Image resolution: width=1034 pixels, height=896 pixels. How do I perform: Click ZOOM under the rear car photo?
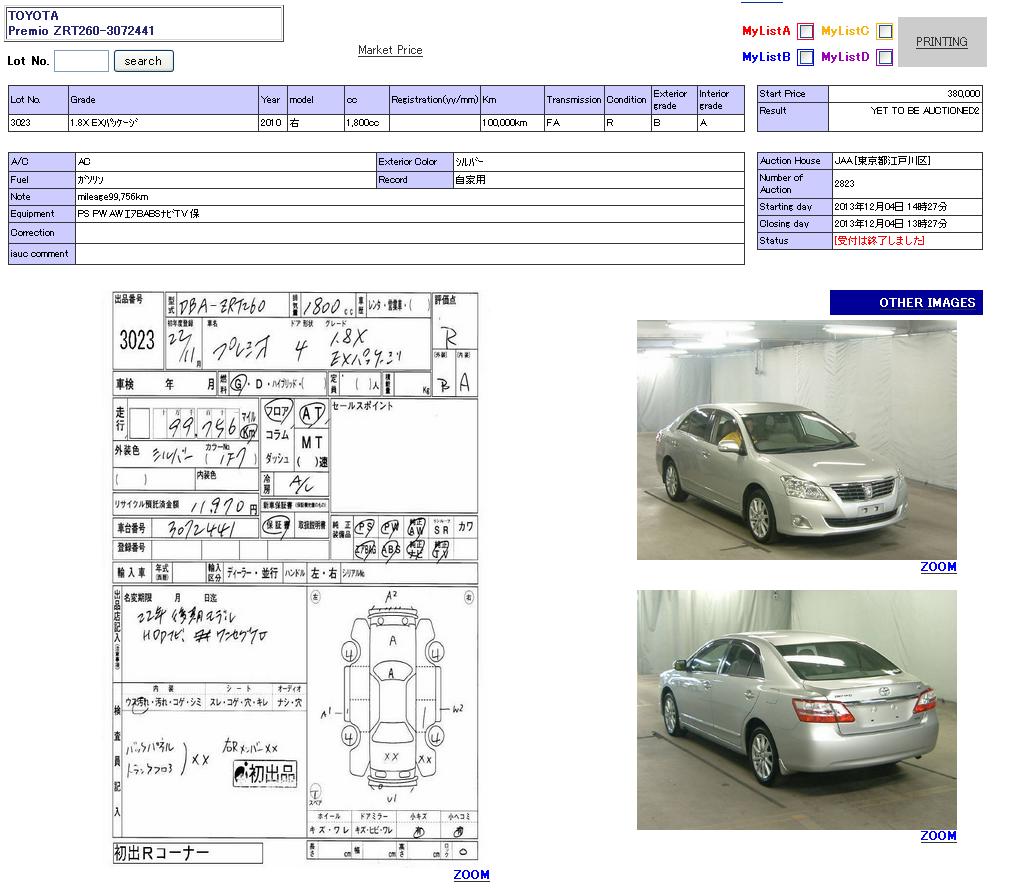[938, 836]
